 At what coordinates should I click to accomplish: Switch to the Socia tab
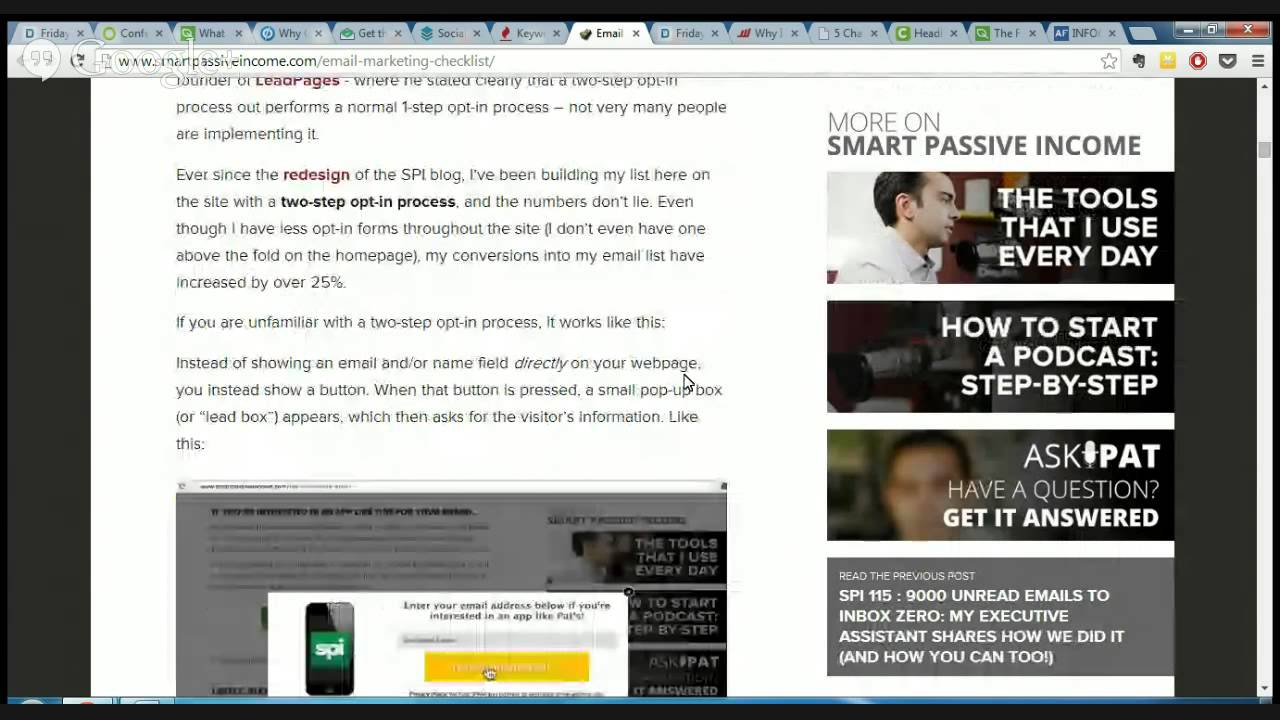[449, 33]
